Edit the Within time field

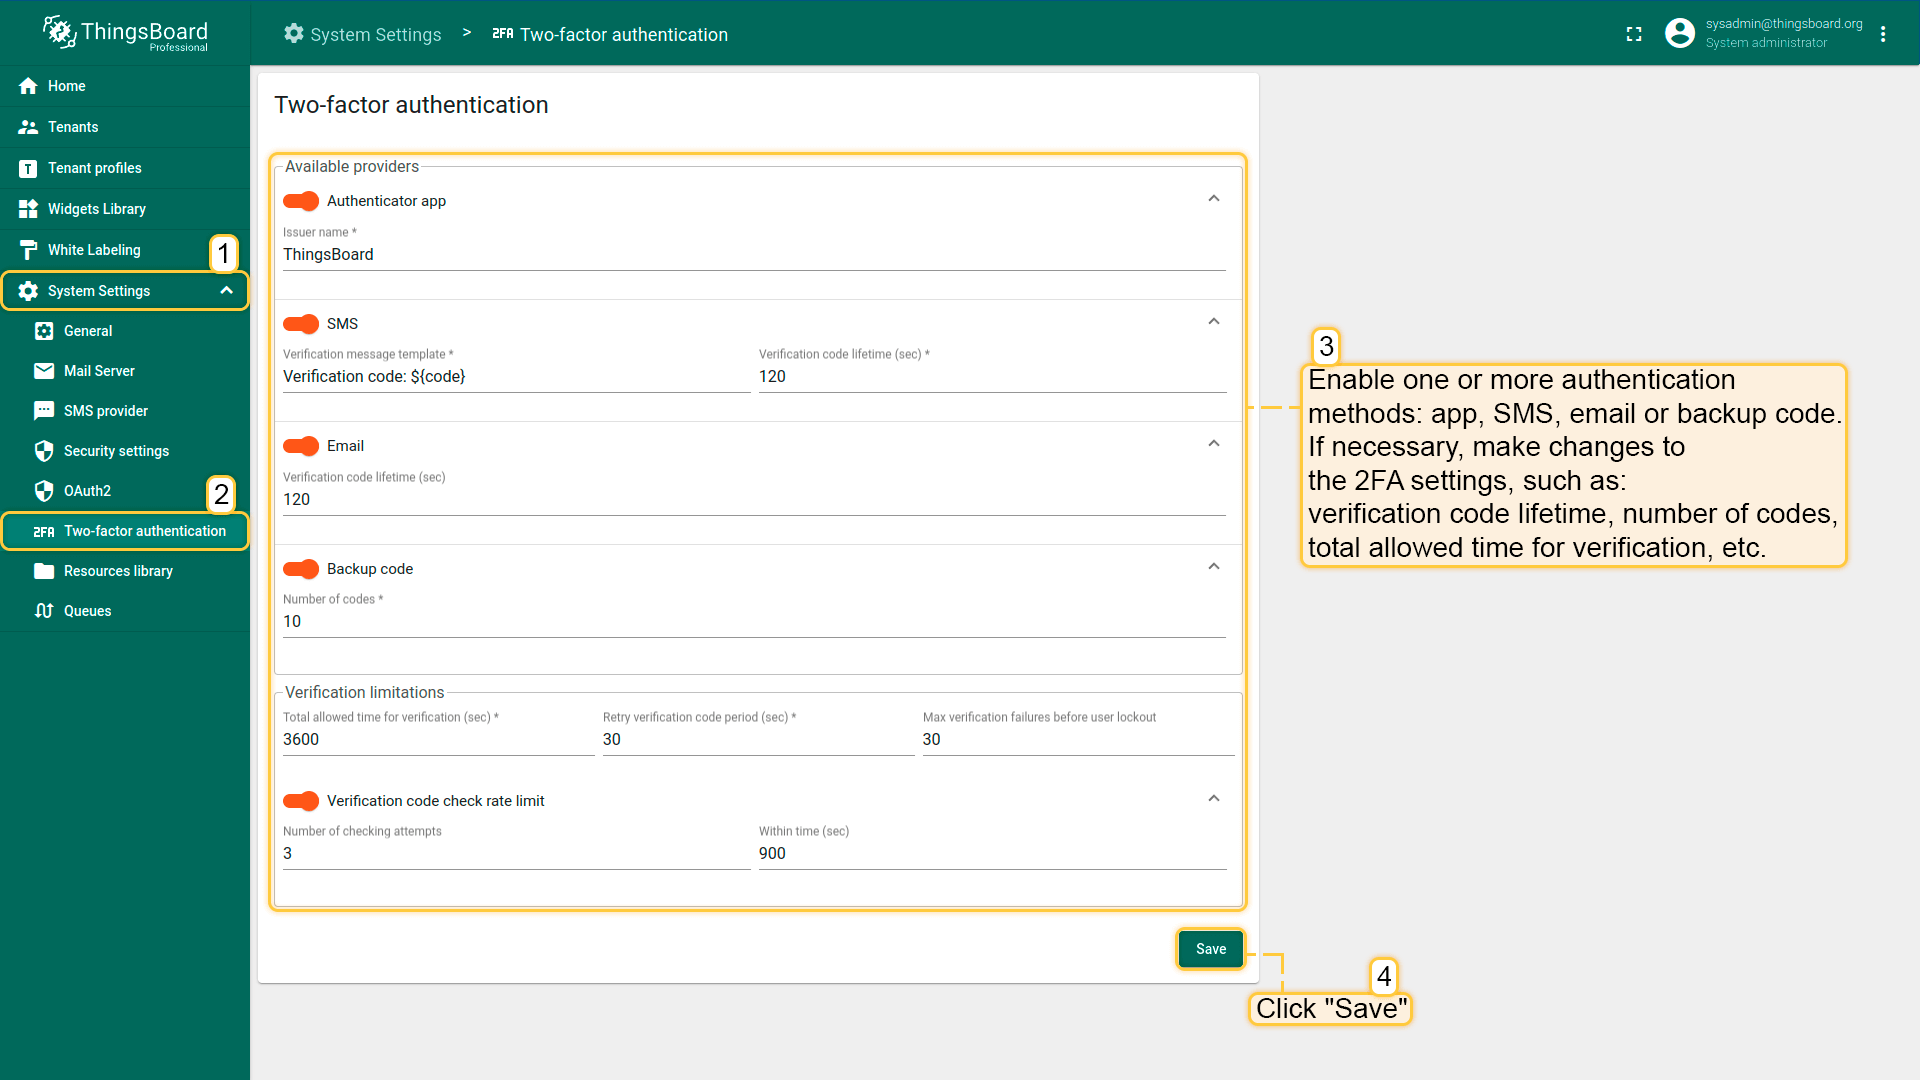(x=992, y=854)
